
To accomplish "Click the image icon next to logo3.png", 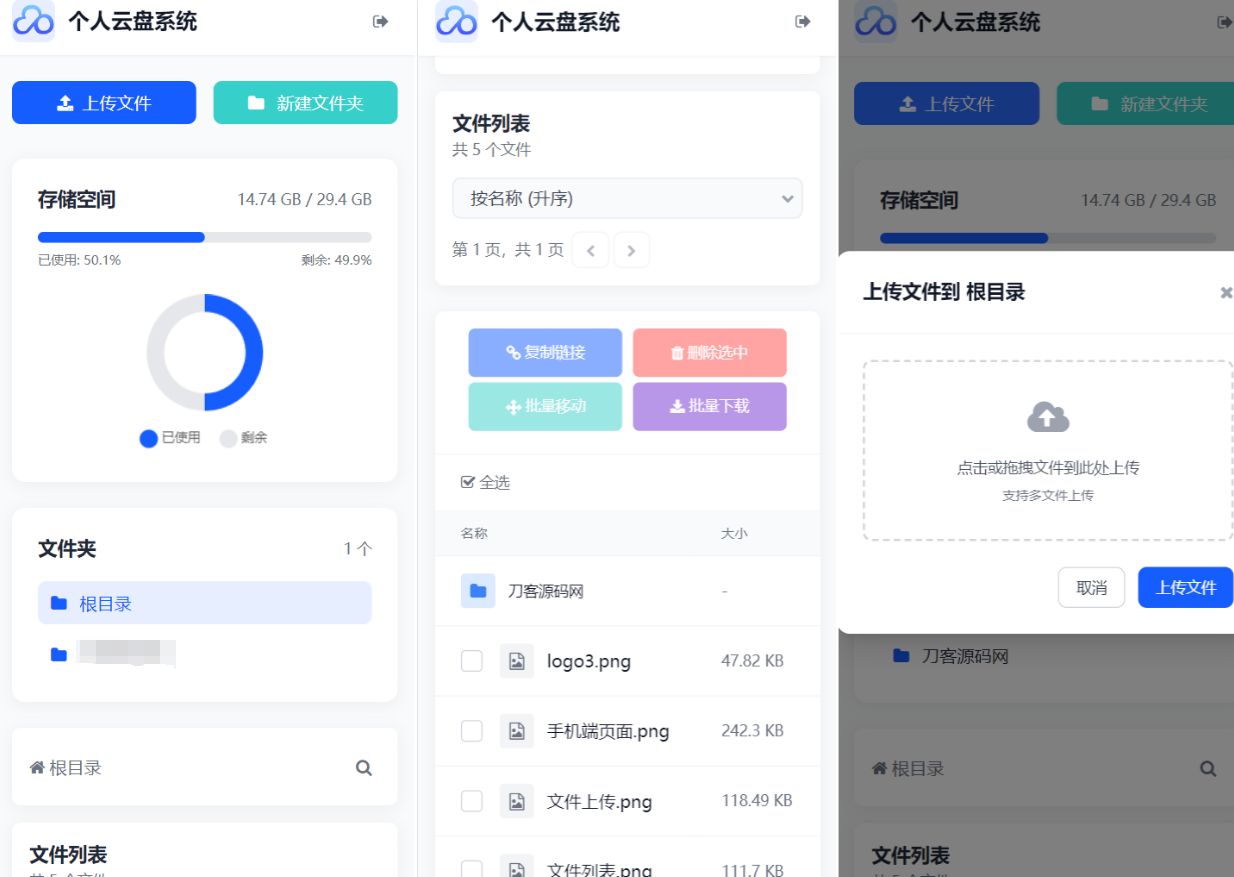I will pyautogui.click(x=517, y=661).
